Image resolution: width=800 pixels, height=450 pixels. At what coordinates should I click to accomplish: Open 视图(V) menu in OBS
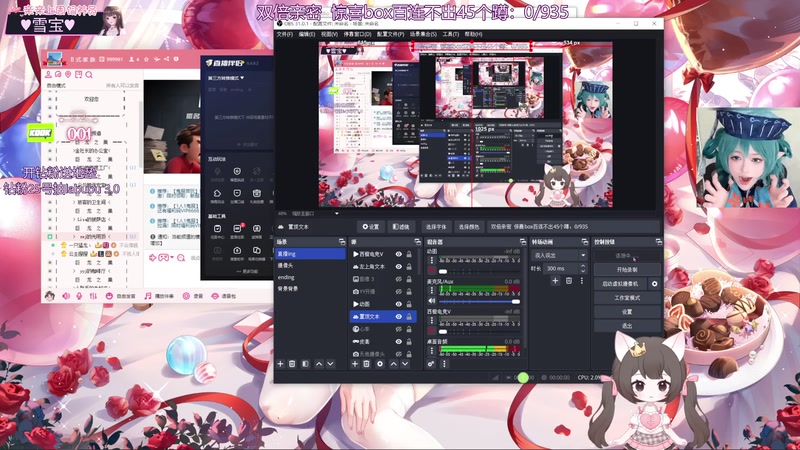(x=329, y=34)
